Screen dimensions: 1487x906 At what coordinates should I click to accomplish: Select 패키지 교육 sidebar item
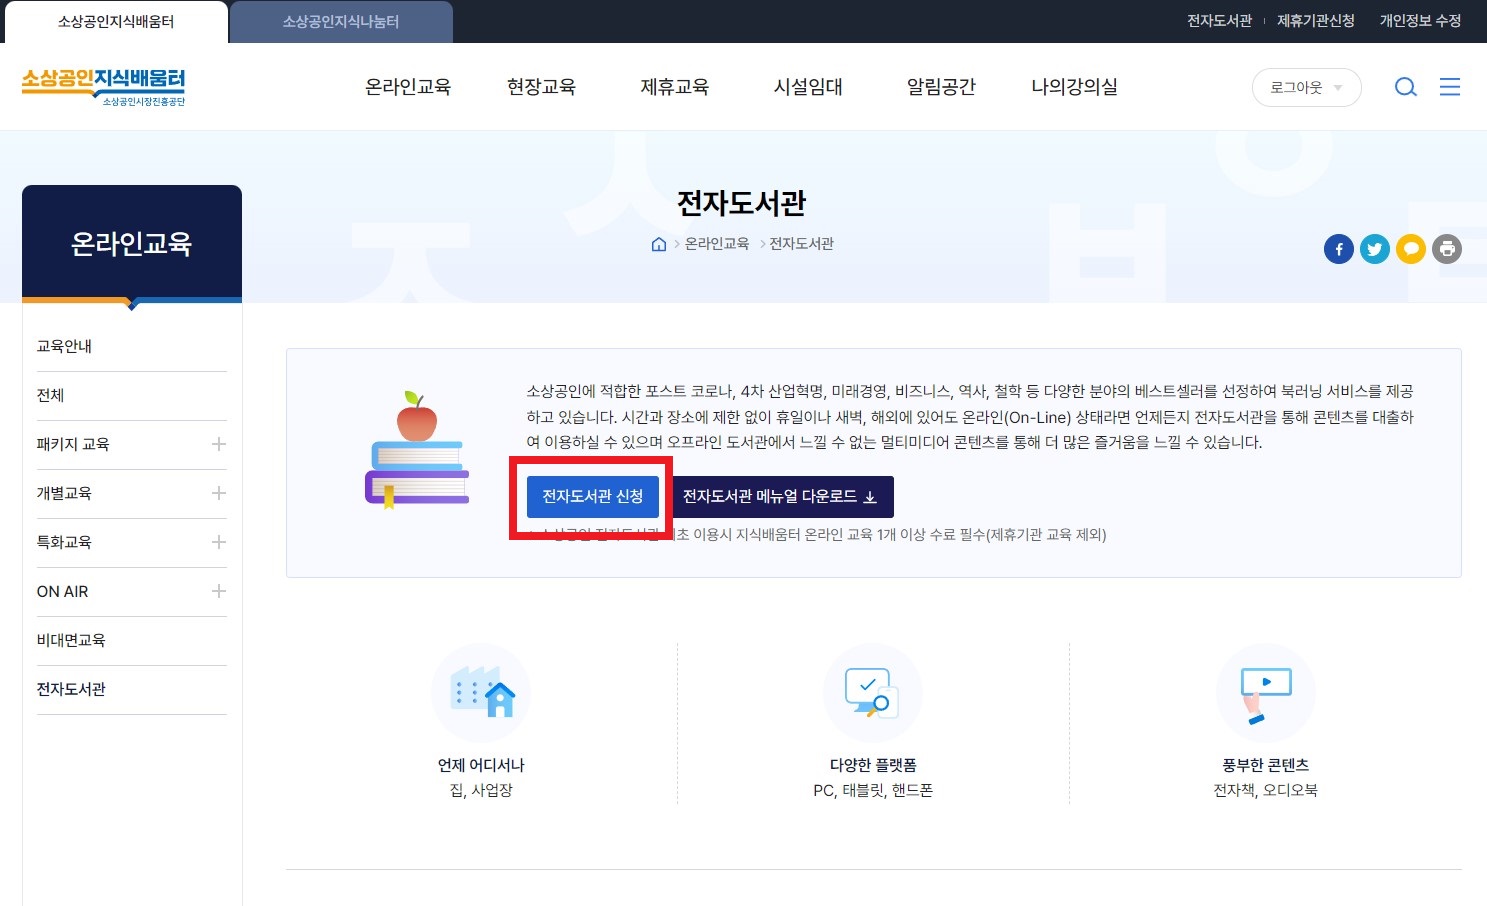tap(73, 444)
